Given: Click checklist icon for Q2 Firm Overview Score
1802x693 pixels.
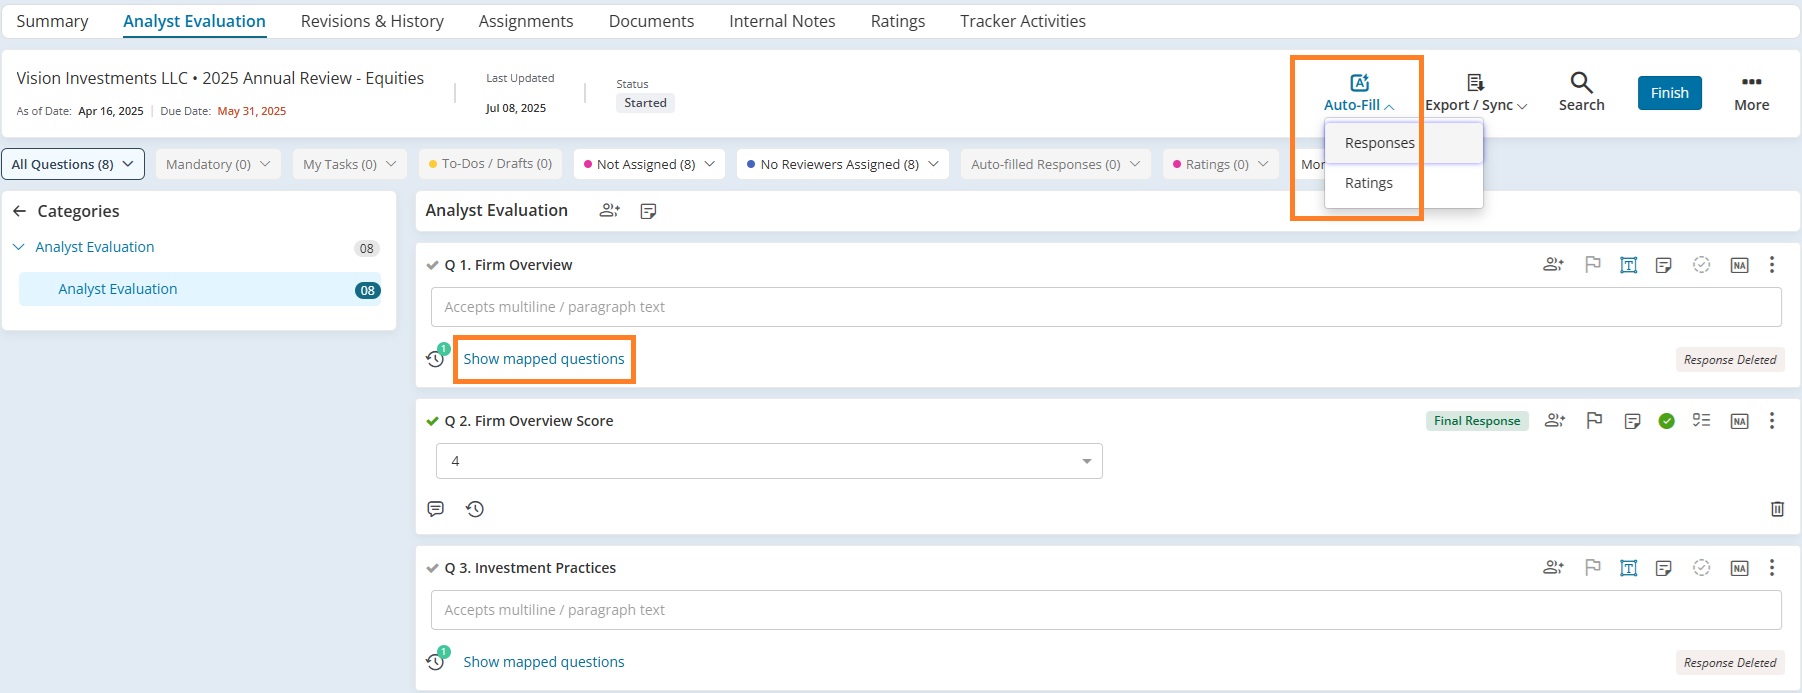Looking at the screenshot, I should 1701,421.
